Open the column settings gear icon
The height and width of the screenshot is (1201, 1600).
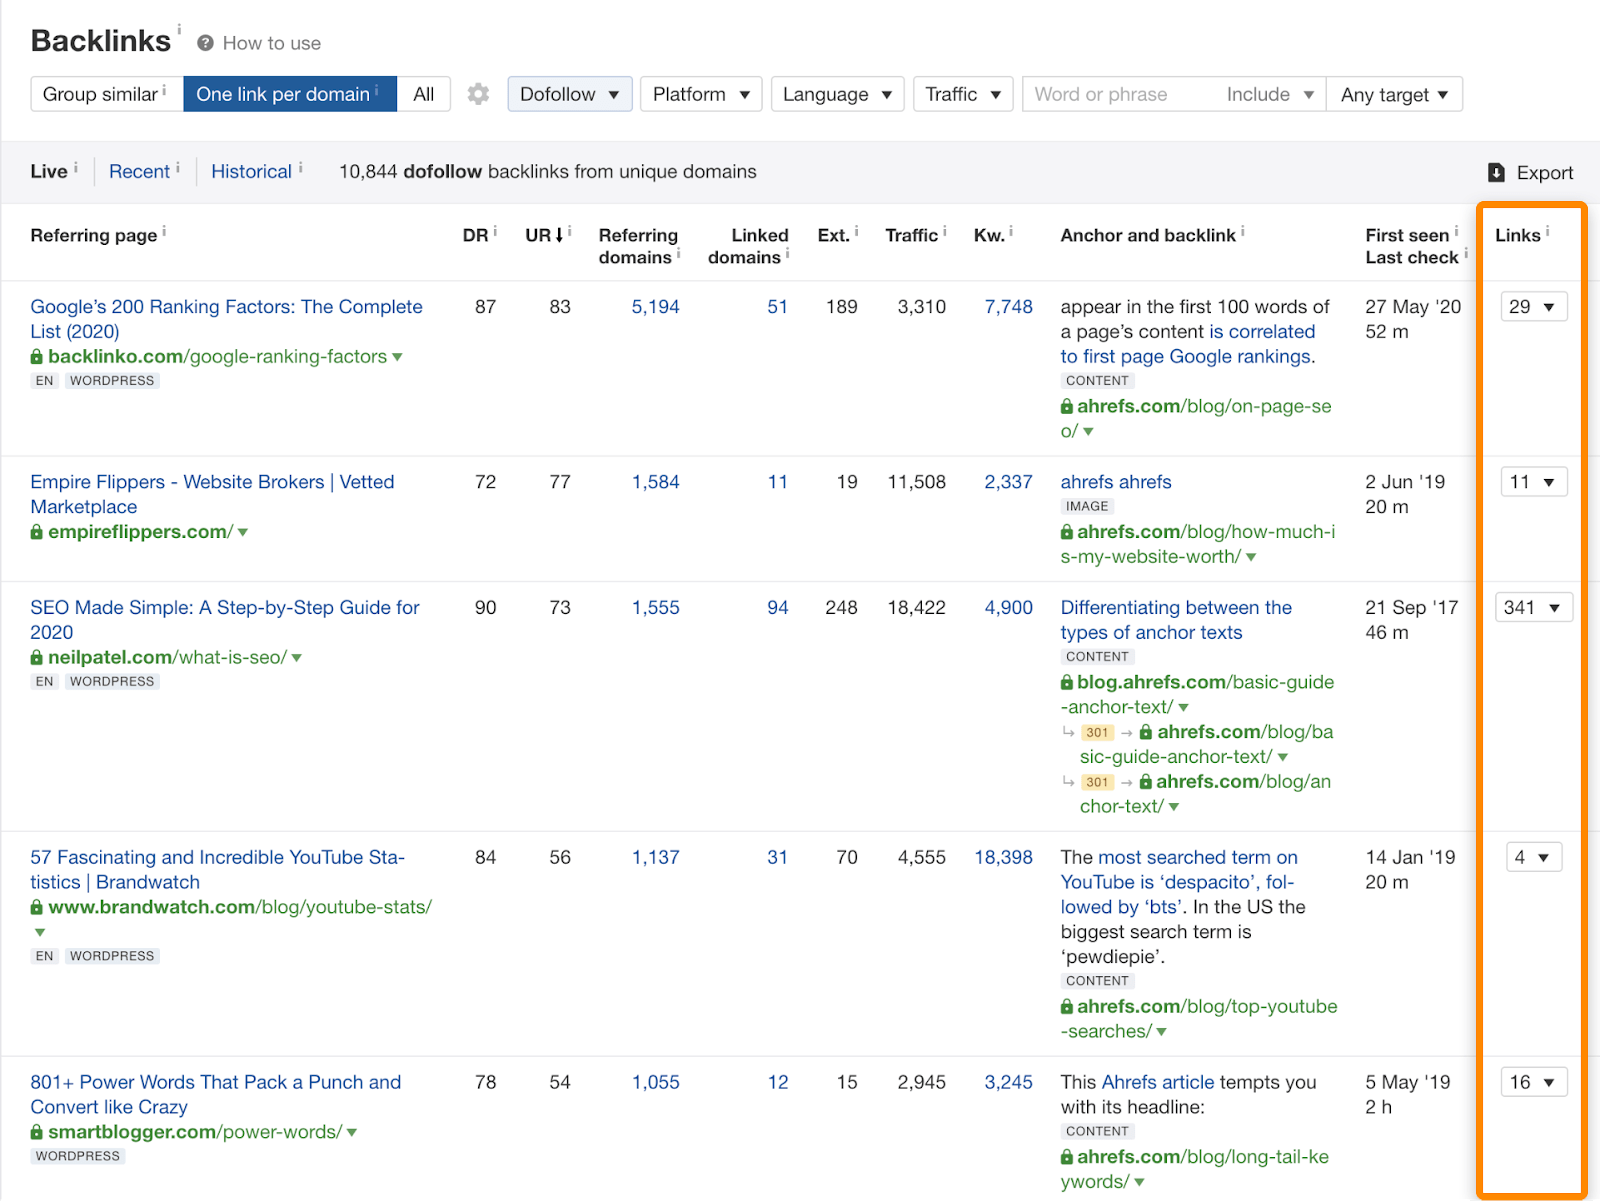(478, 93)
